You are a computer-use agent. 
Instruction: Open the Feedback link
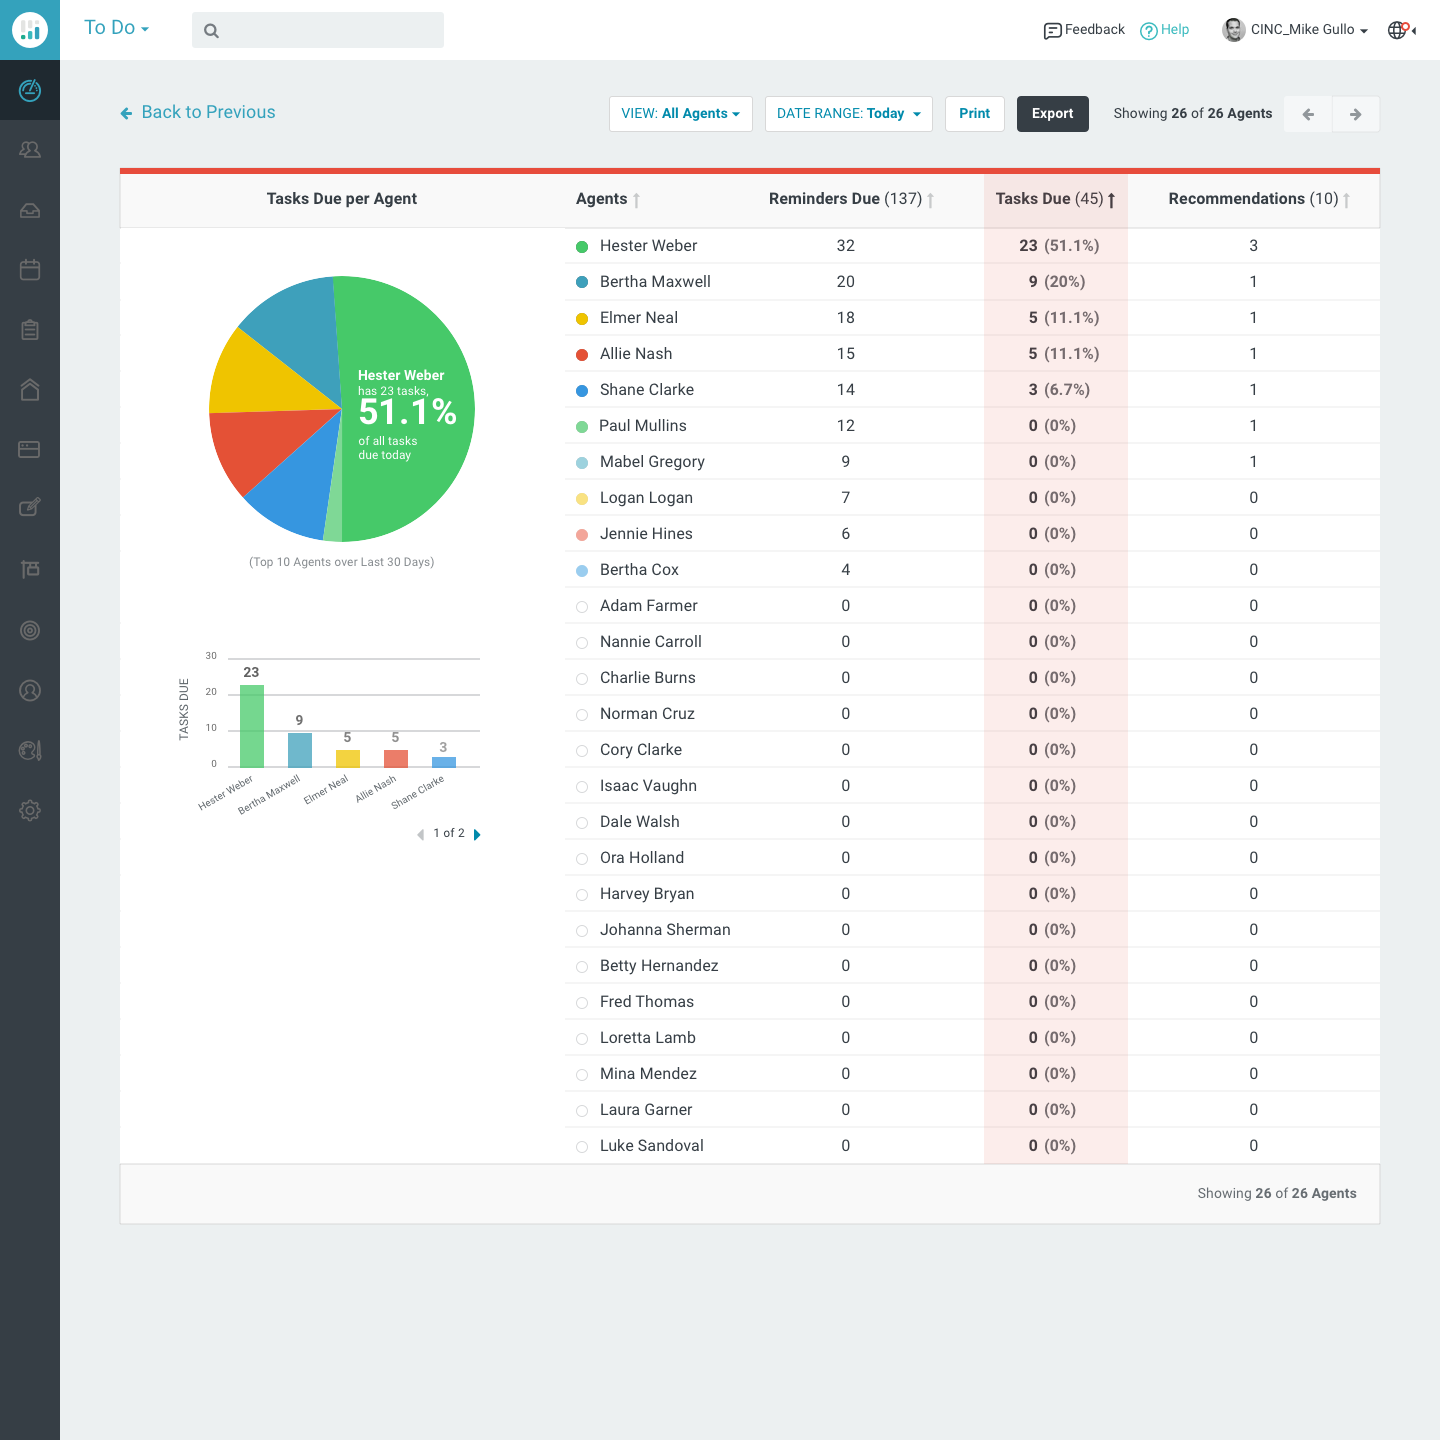tap(1095, 30)
